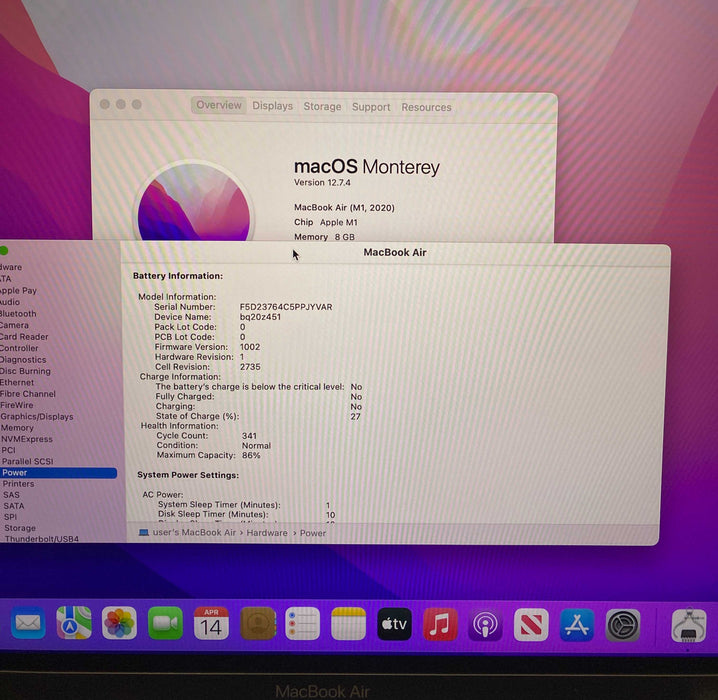Select Bluetooth in the sidebar
718x700 pixels.
click(x=18, y=313)
